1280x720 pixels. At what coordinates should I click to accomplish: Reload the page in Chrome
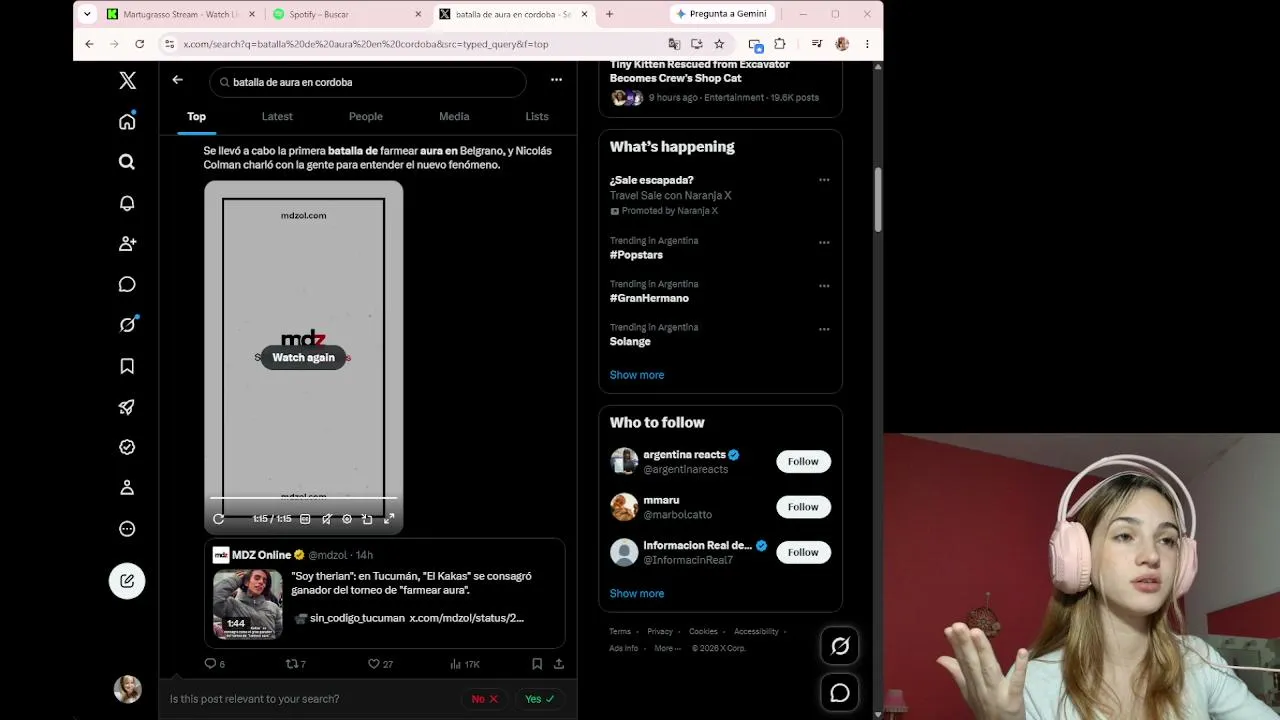click(x=139, y=44)
